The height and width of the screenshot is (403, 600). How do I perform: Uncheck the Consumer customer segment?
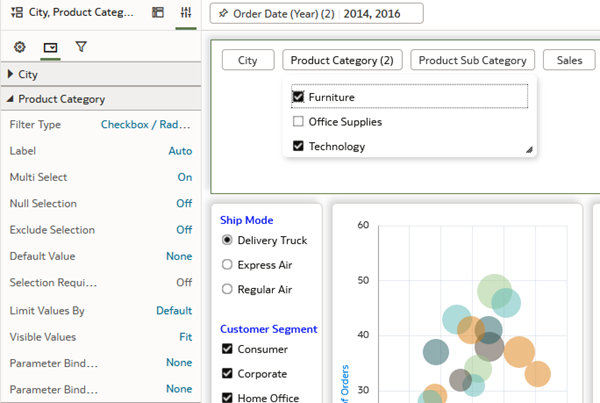[x=226, y=349]
